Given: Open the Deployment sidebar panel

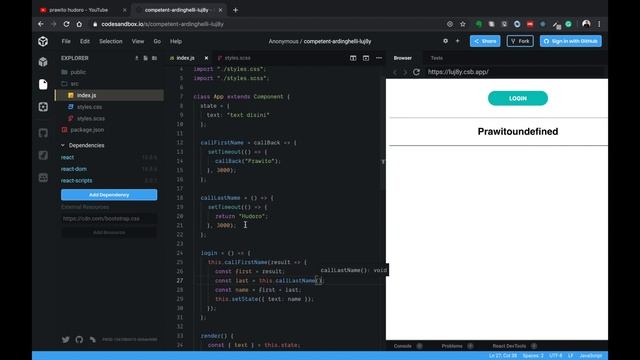Looking at the screenshot, I should pyautogui.click(x=43, y=155).
